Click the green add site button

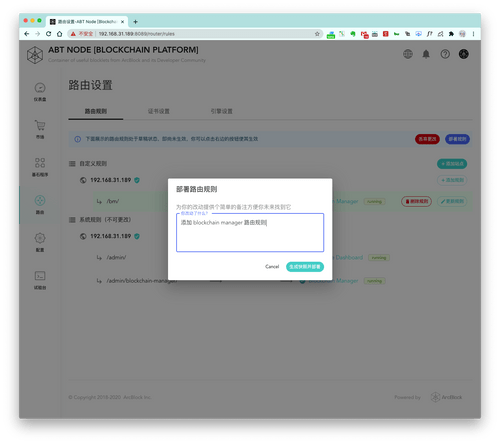point(452,164)
